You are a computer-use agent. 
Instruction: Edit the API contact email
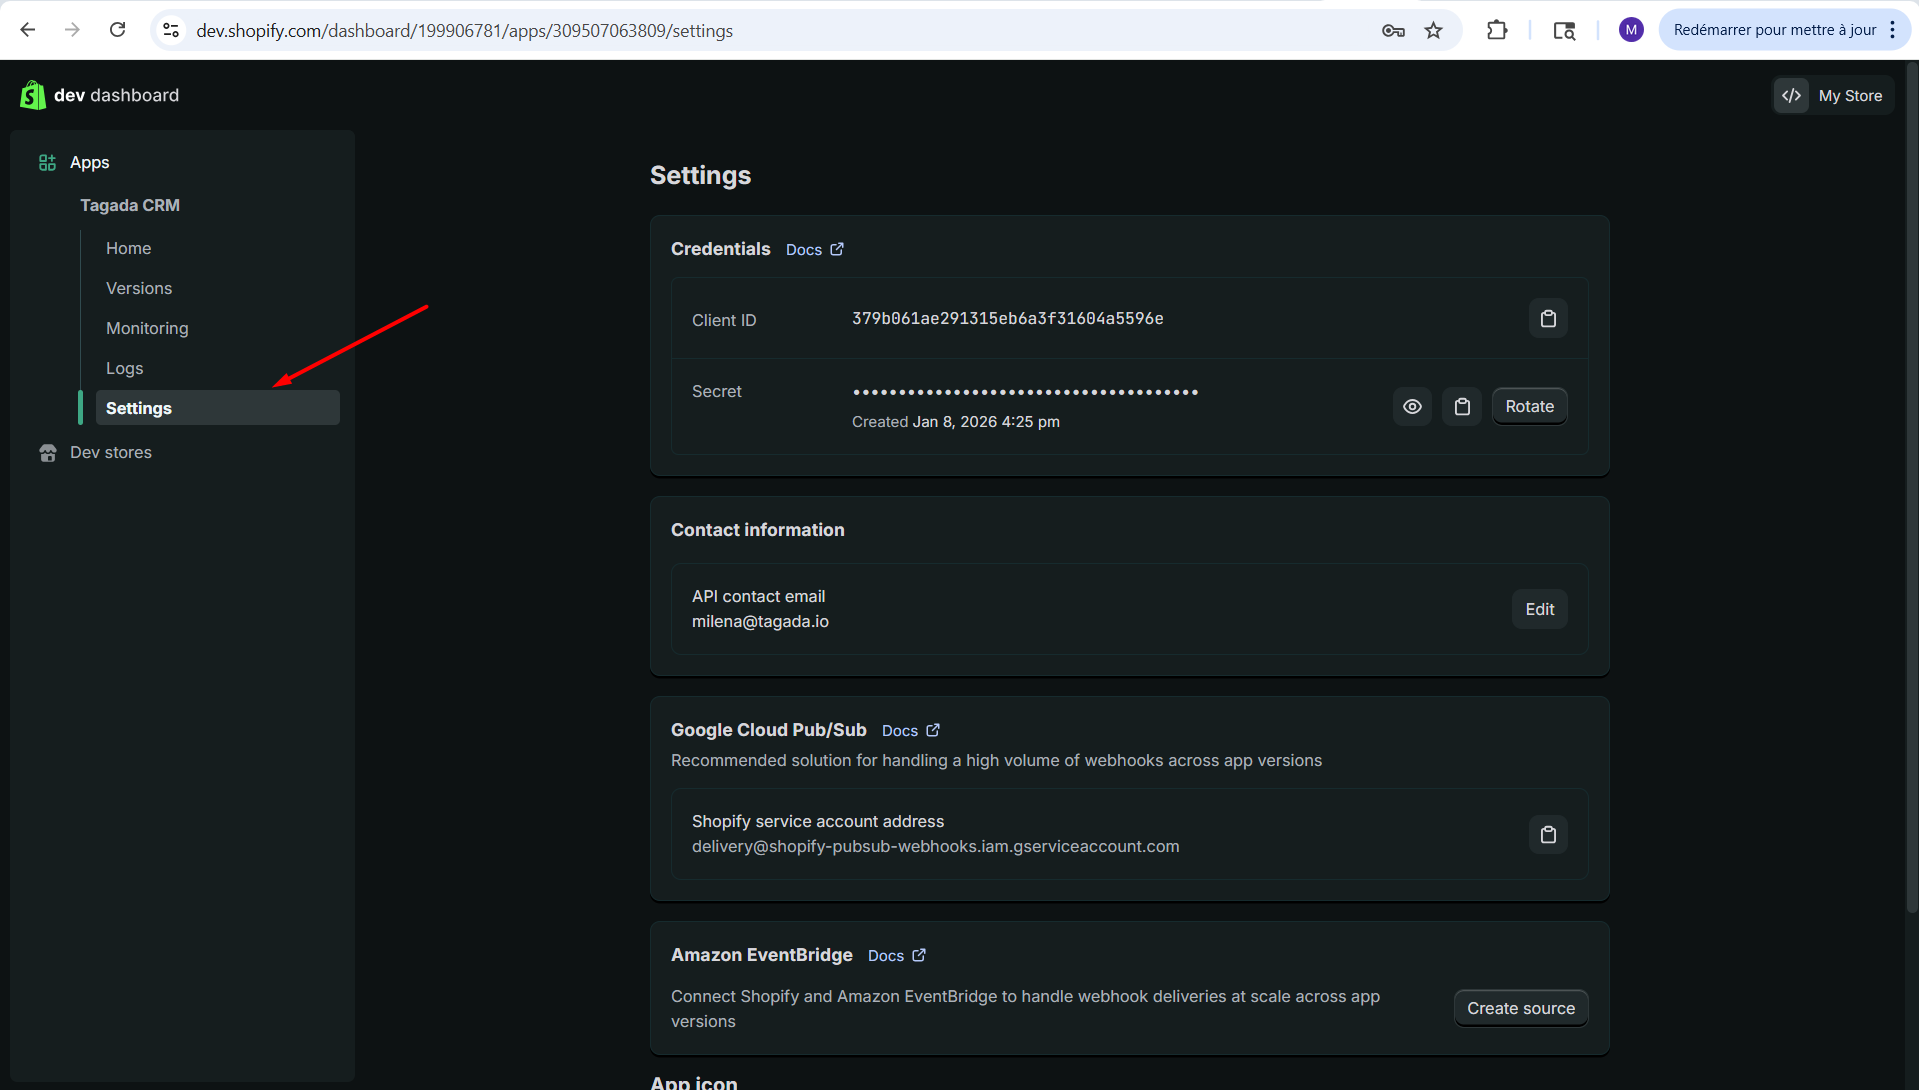(x=1539, y=609)
